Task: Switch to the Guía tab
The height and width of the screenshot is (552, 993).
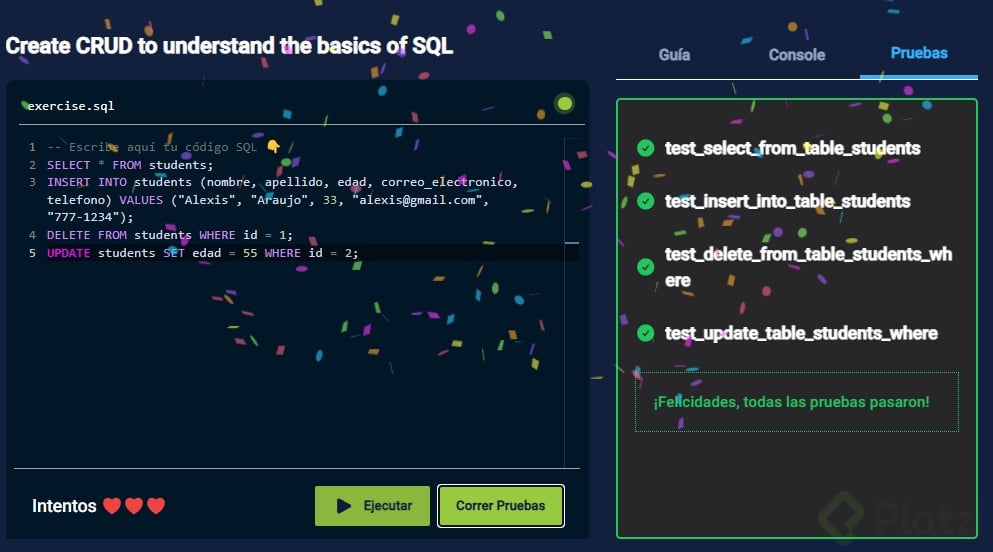Action: coord(674,54)
